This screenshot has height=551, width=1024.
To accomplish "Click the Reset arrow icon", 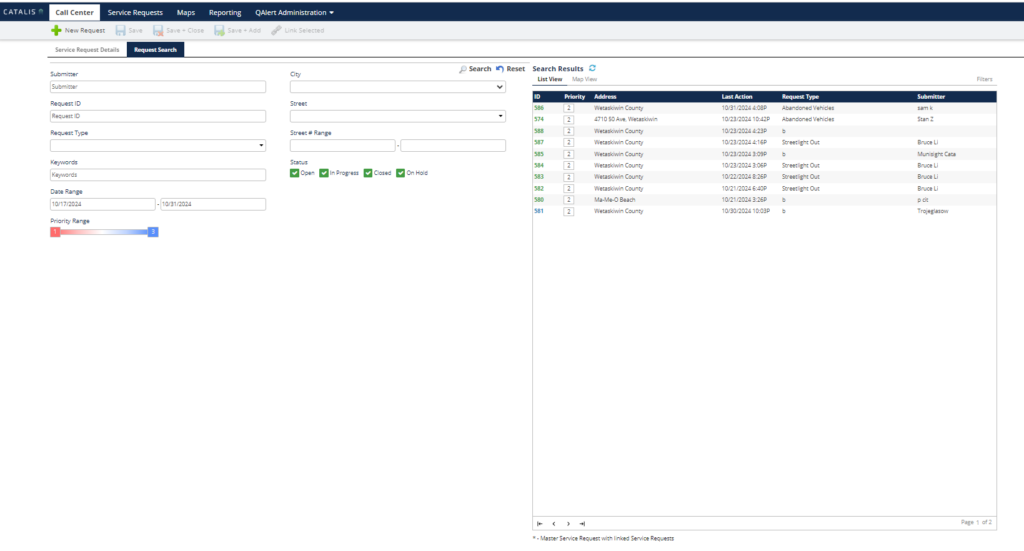I will point(500,69).
